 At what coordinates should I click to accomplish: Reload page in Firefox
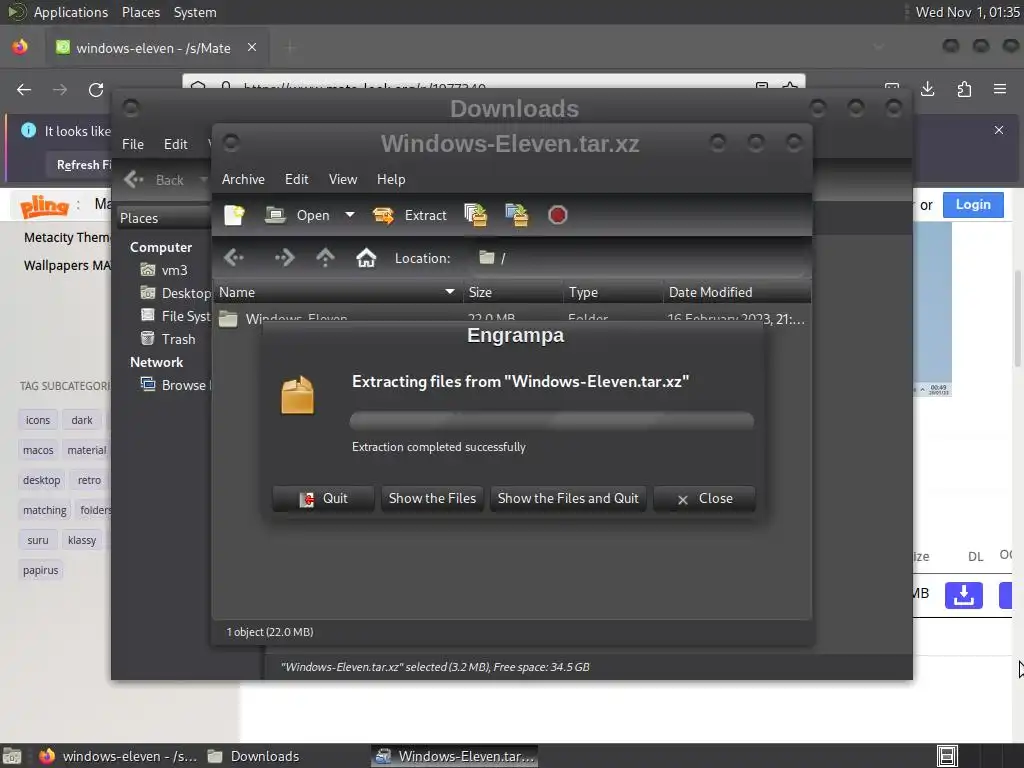[x=96, y=89]
